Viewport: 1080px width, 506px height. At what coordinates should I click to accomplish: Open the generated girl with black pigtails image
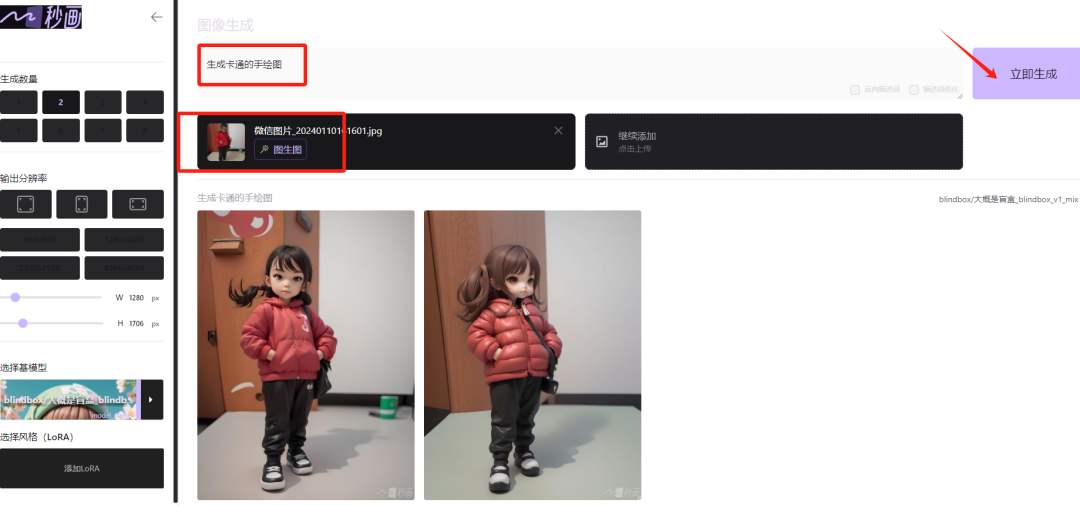pos(306,355)
